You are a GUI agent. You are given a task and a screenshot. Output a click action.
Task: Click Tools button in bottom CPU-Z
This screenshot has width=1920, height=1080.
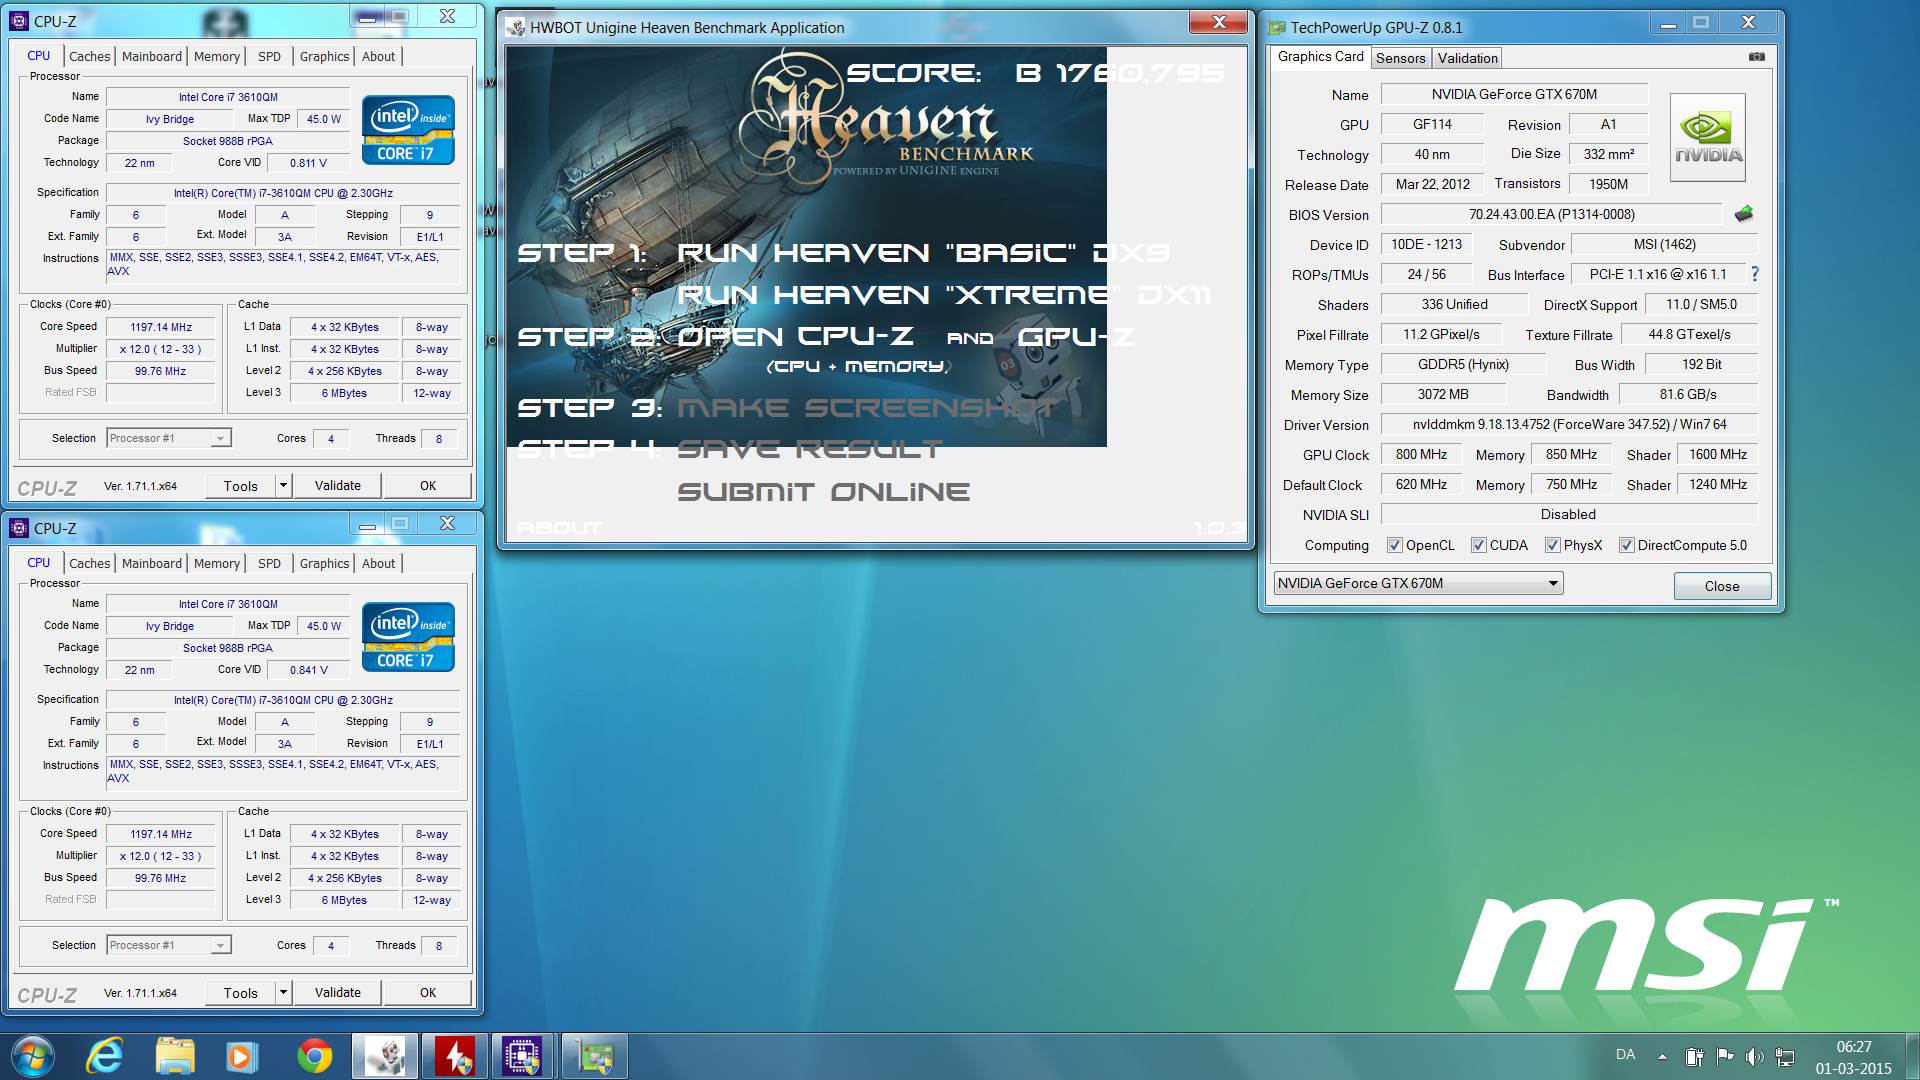click(x=241, y=993)
